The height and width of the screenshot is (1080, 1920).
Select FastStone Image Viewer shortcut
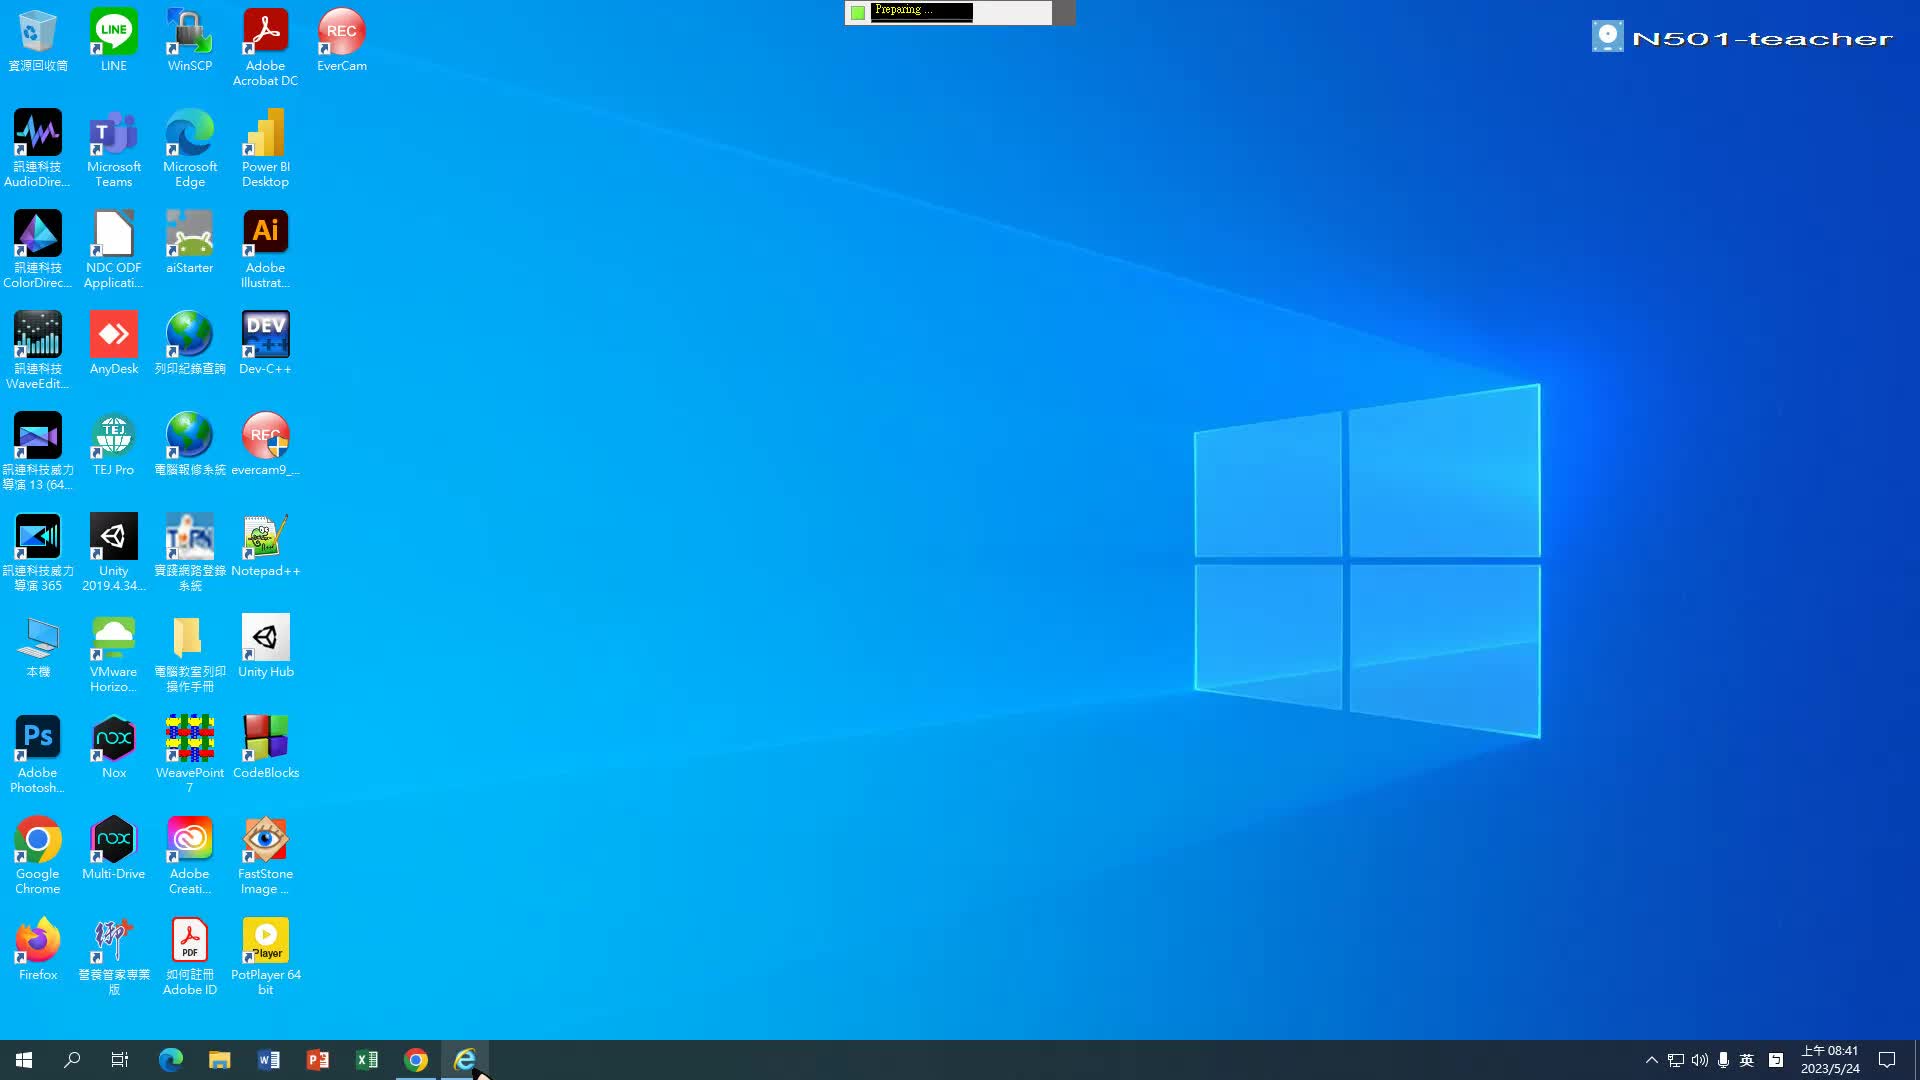pyautogui.click(x=266, y=856)
